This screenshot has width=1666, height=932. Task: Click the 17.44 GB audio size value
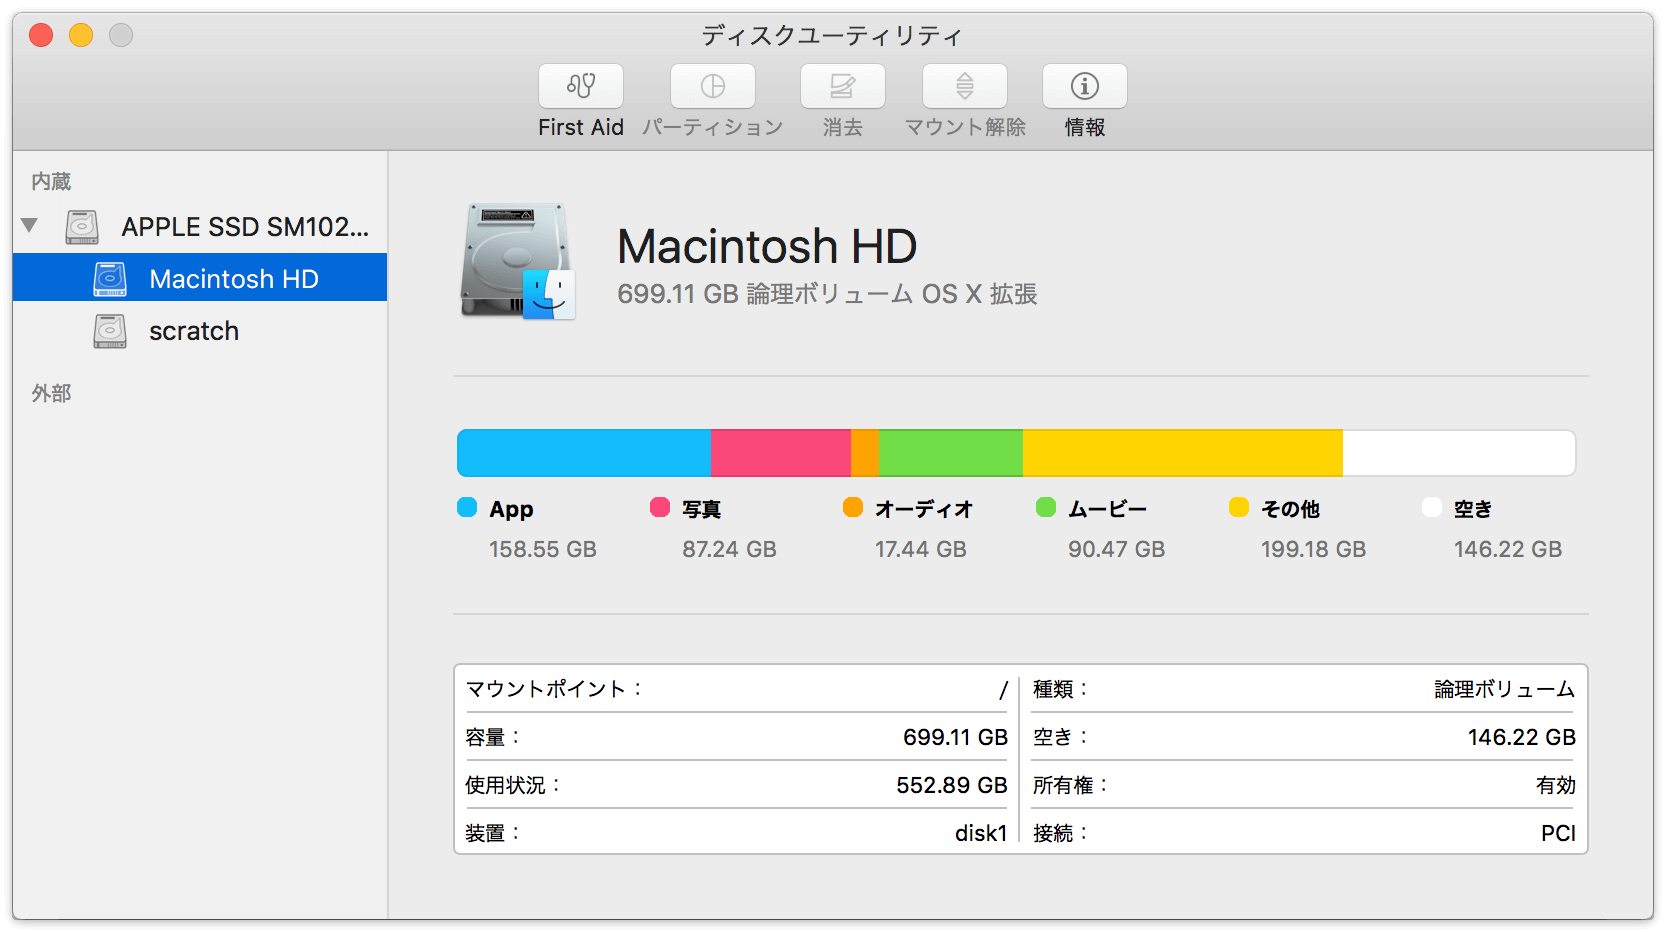tap(921, 549)
